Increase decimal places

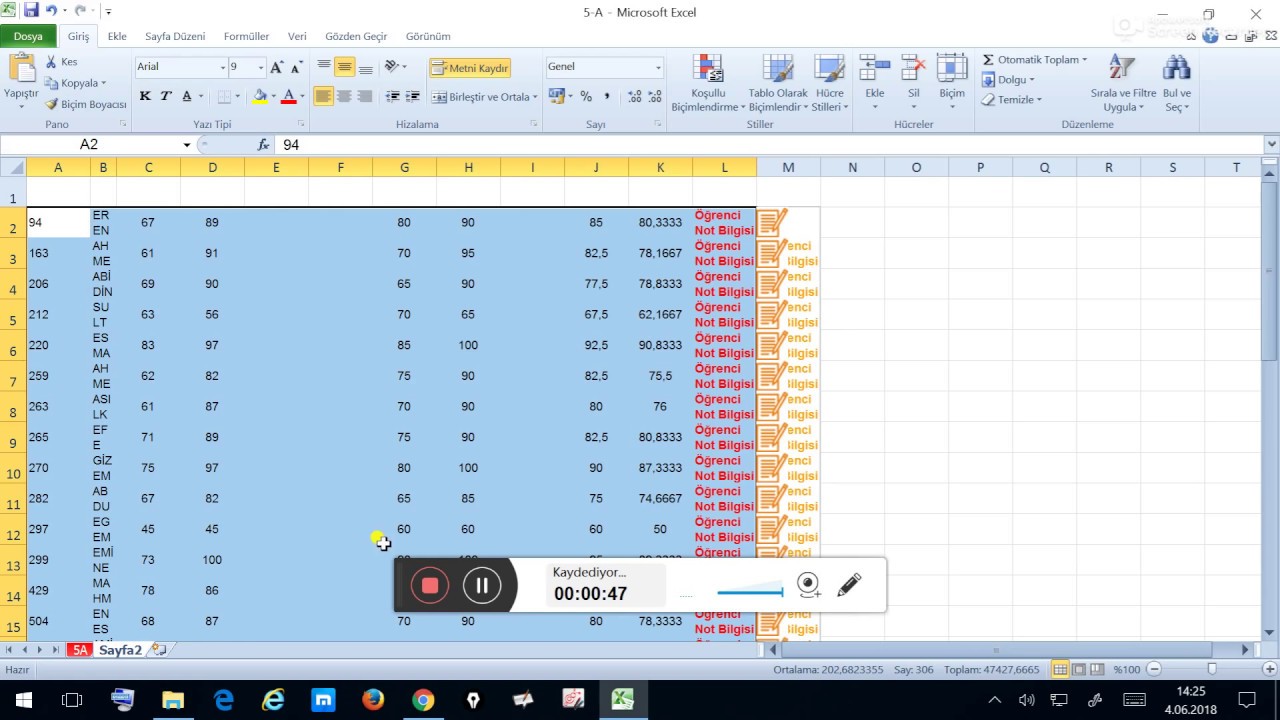pos(635,97)
